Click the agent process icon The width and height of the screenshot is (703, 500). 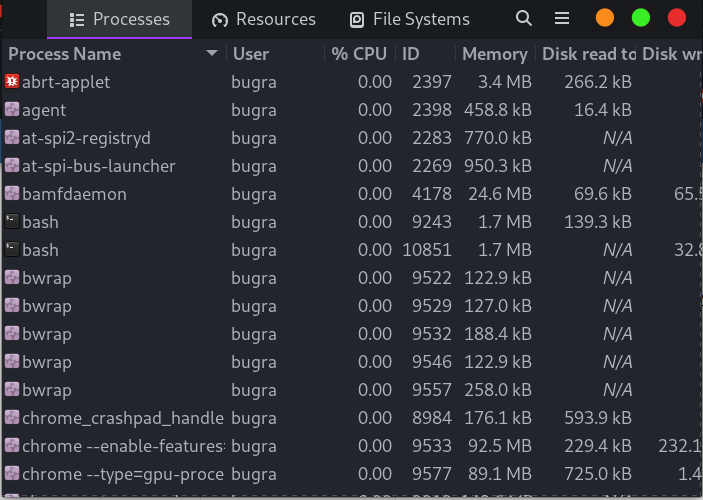click(12, 110)
